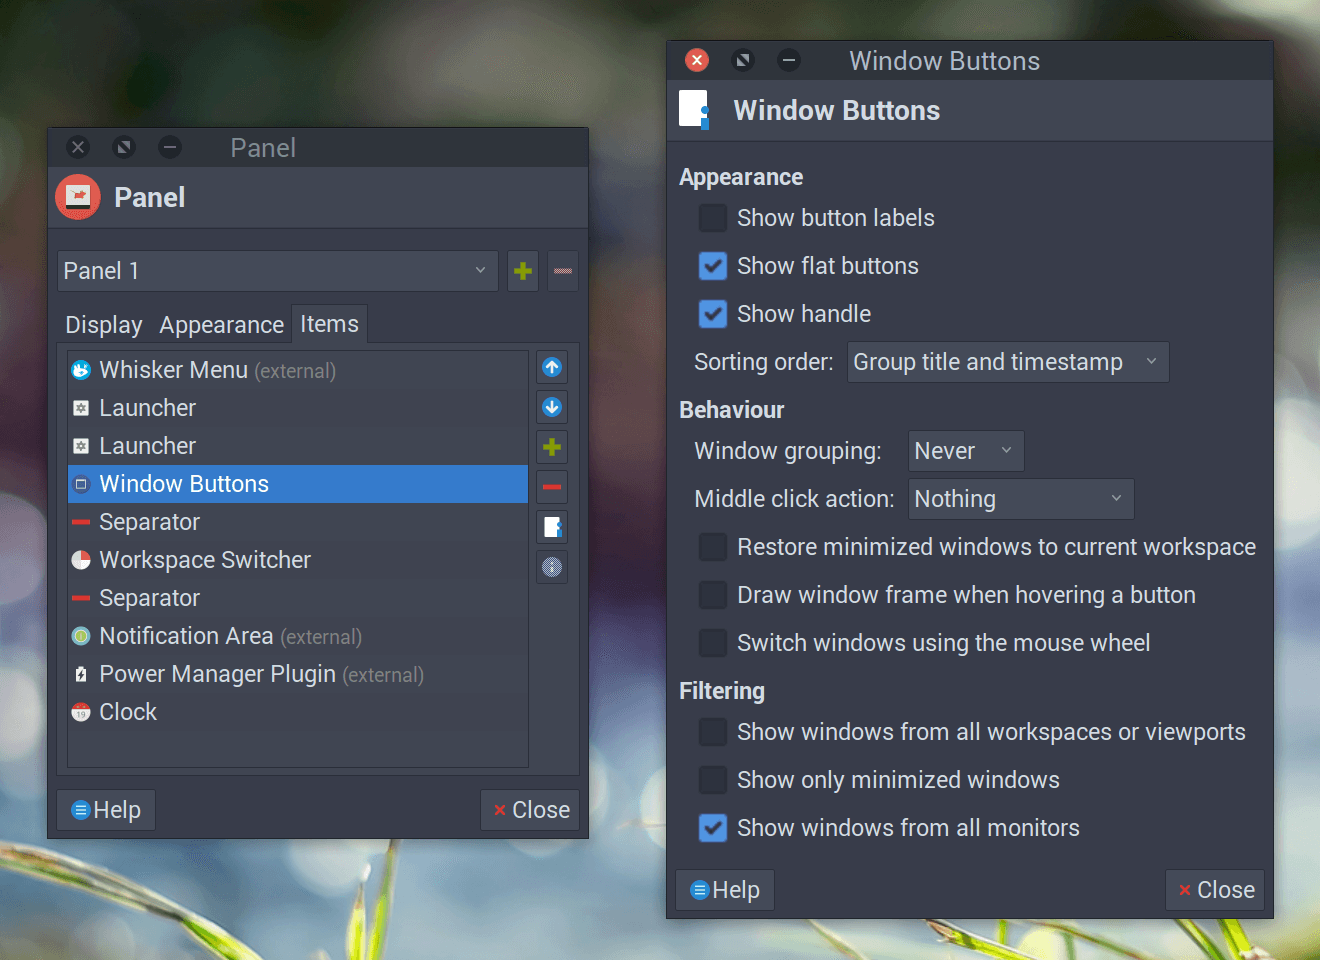Uncheck Show windows from all monitors
The width and height of the screenshot is (1320, 960).
coord(713,828)
